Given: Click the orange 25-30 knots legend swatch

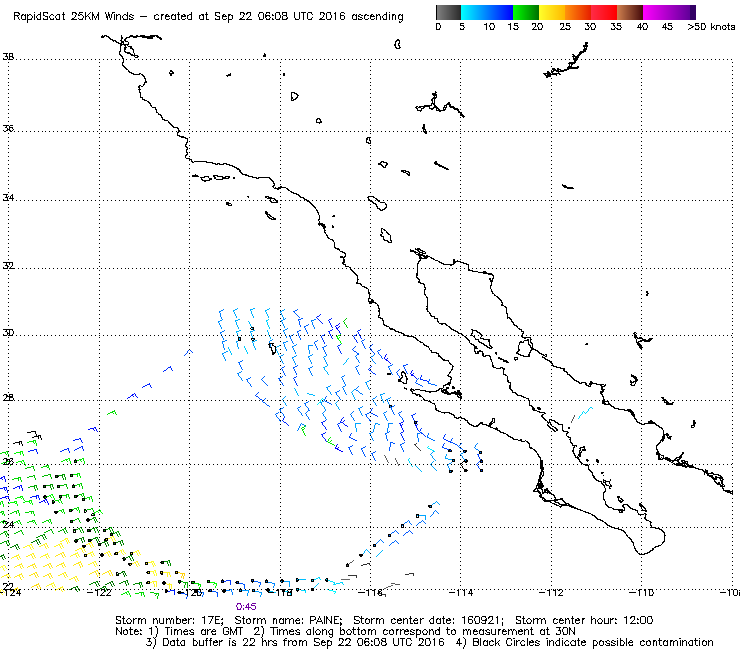Looking at the screenshot, I should point(578,12).
